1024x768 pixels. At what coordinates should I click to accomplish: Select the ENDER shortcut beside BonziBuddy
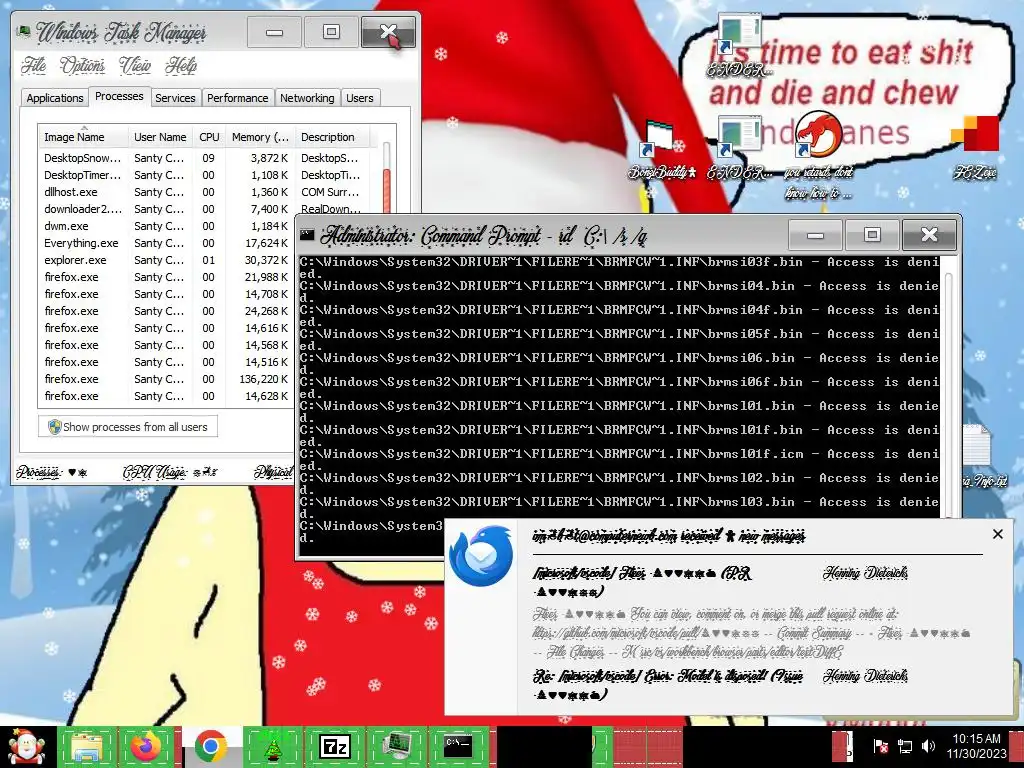pos(739,148)
